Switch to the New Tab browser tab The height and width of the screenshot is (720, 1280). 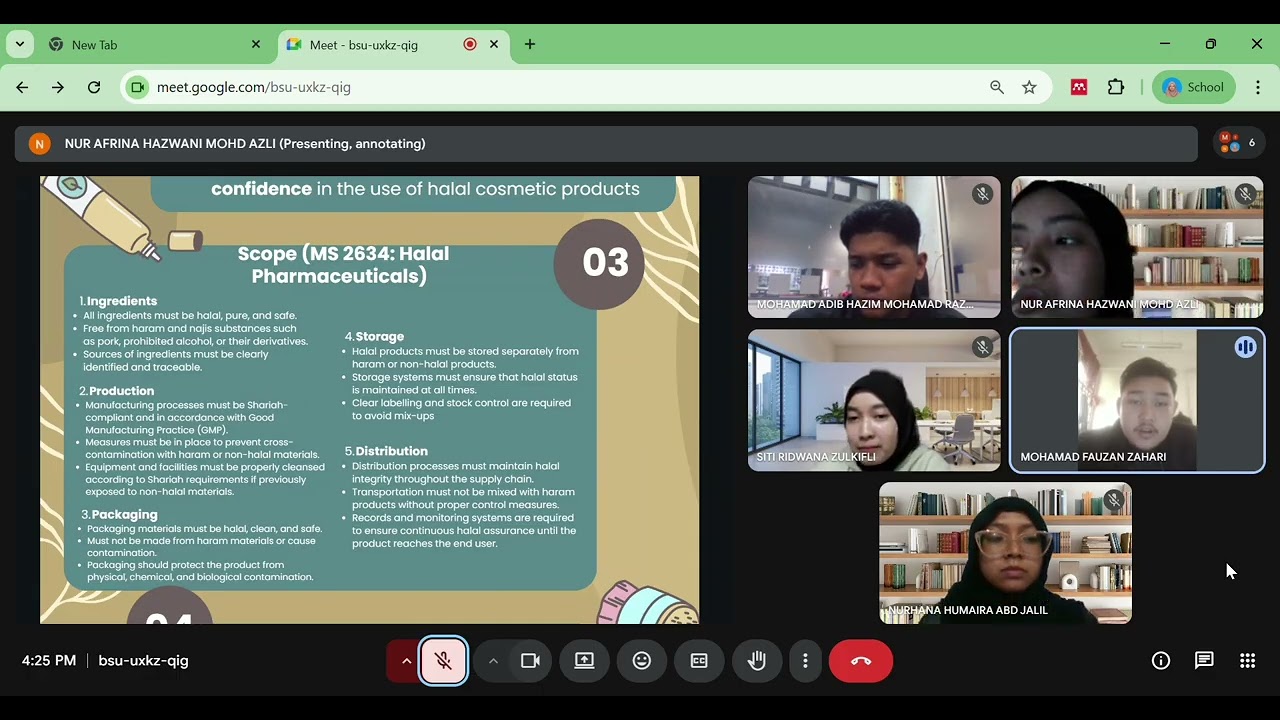155,45
